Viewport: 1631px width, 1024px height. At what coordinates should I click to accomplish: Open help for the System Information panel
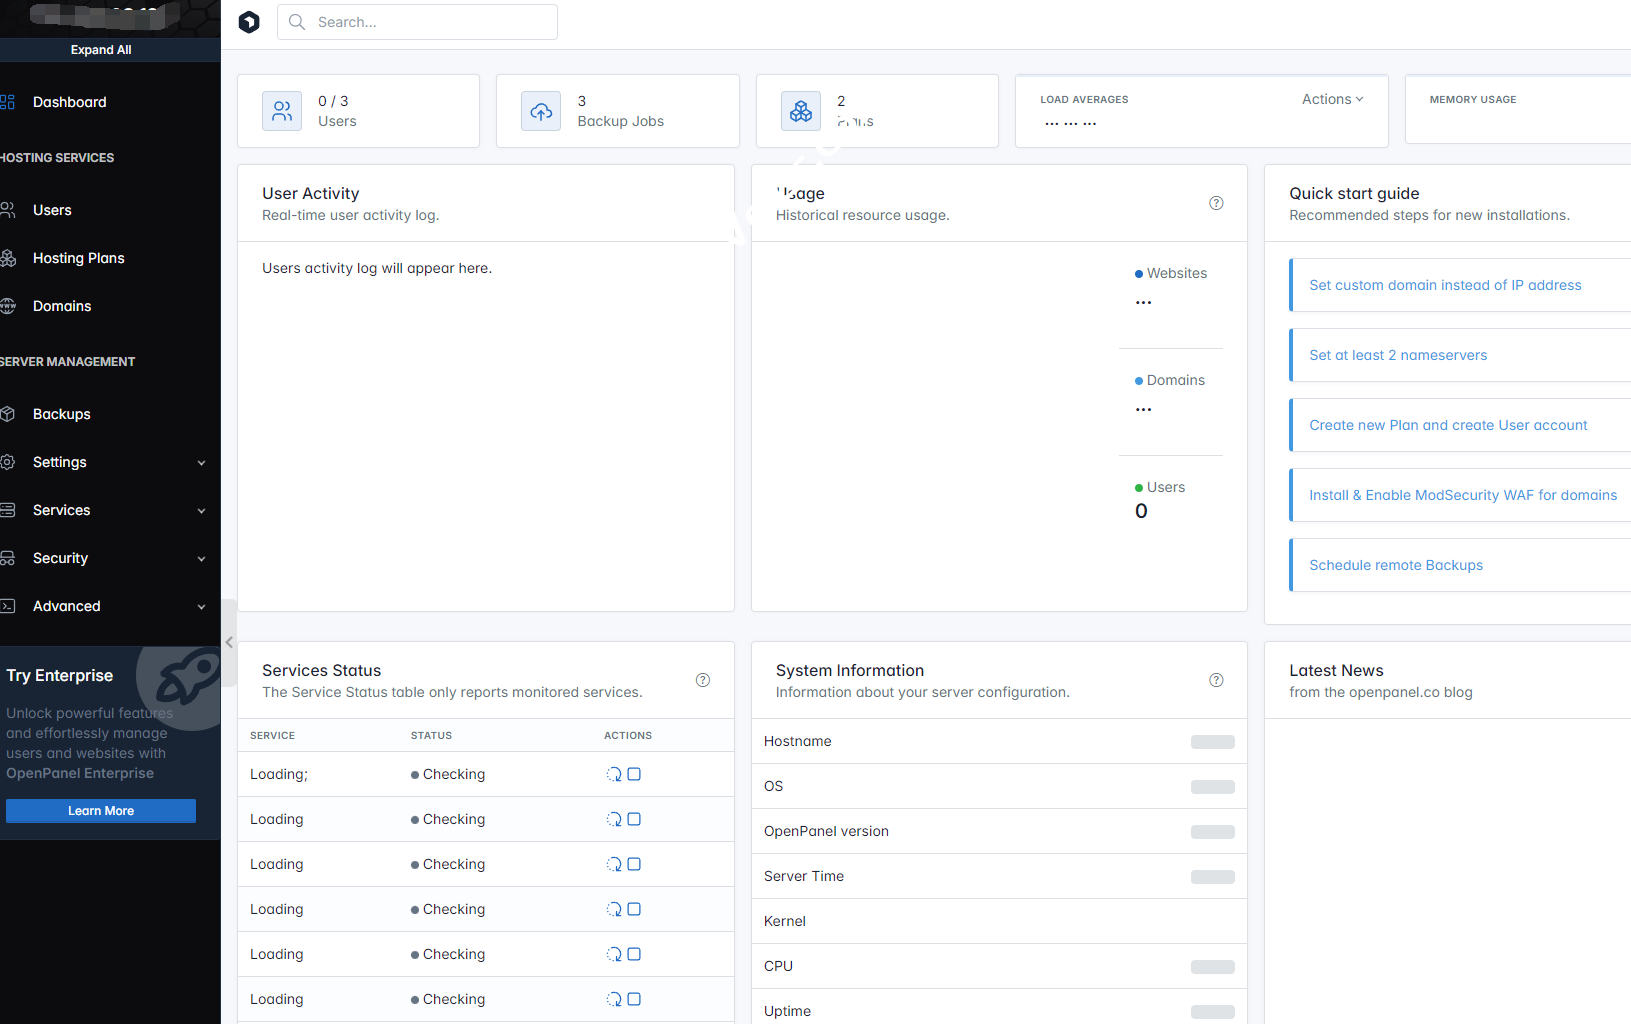(x=1216, y=680)
